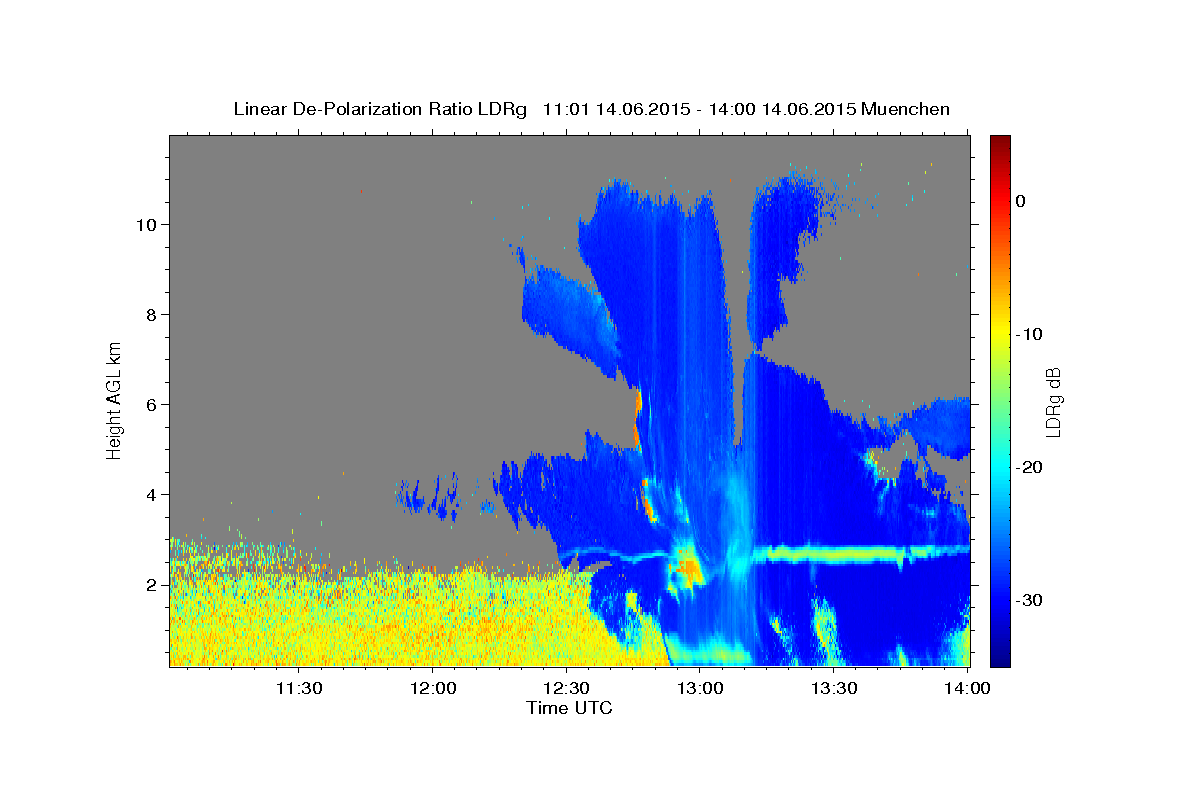Click the 'LDRg dB' colorbar label

[x=1053, y=401]
